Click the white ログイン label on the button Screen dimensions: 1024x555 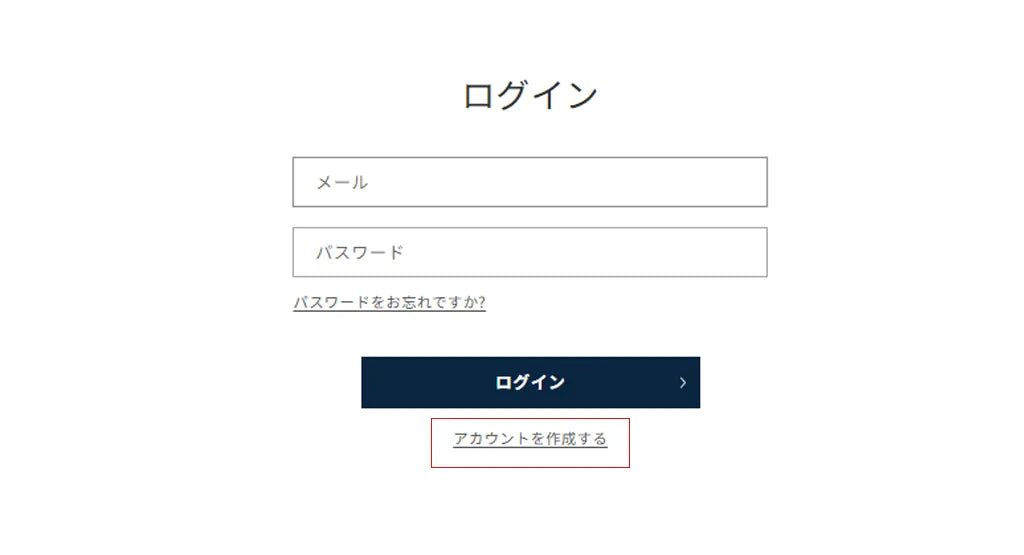point(529,382)
